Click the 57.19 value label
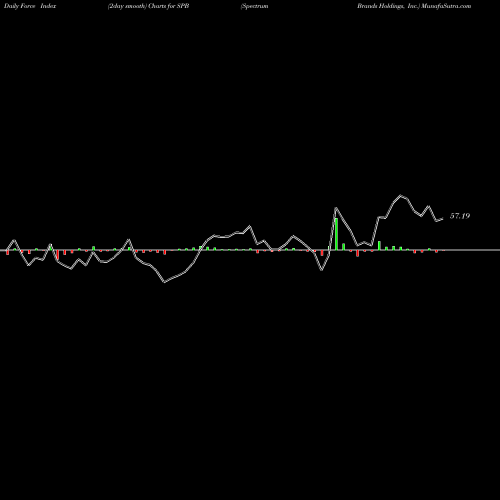Viewport: 500px width, 500px height. pyautogui.click(x=460, y=216)
